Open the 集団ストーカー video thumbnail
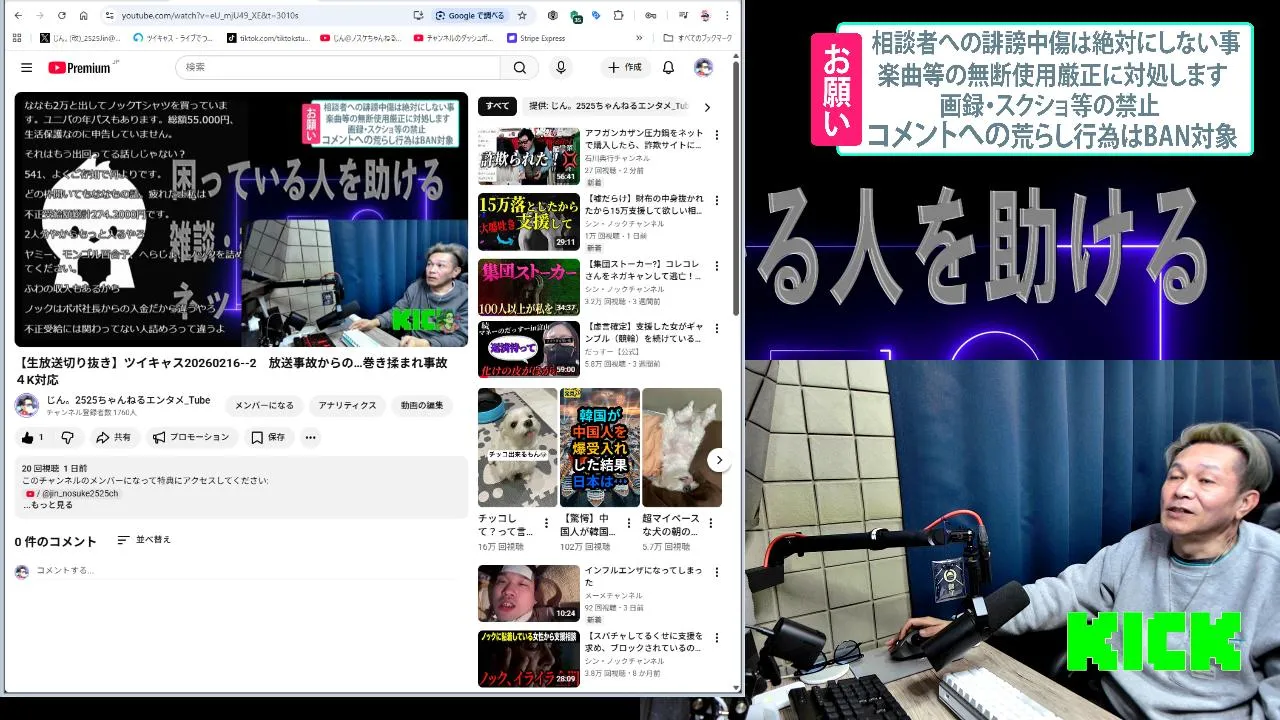The width and height of the screenshot is (1280, 720). coord(528,287)
